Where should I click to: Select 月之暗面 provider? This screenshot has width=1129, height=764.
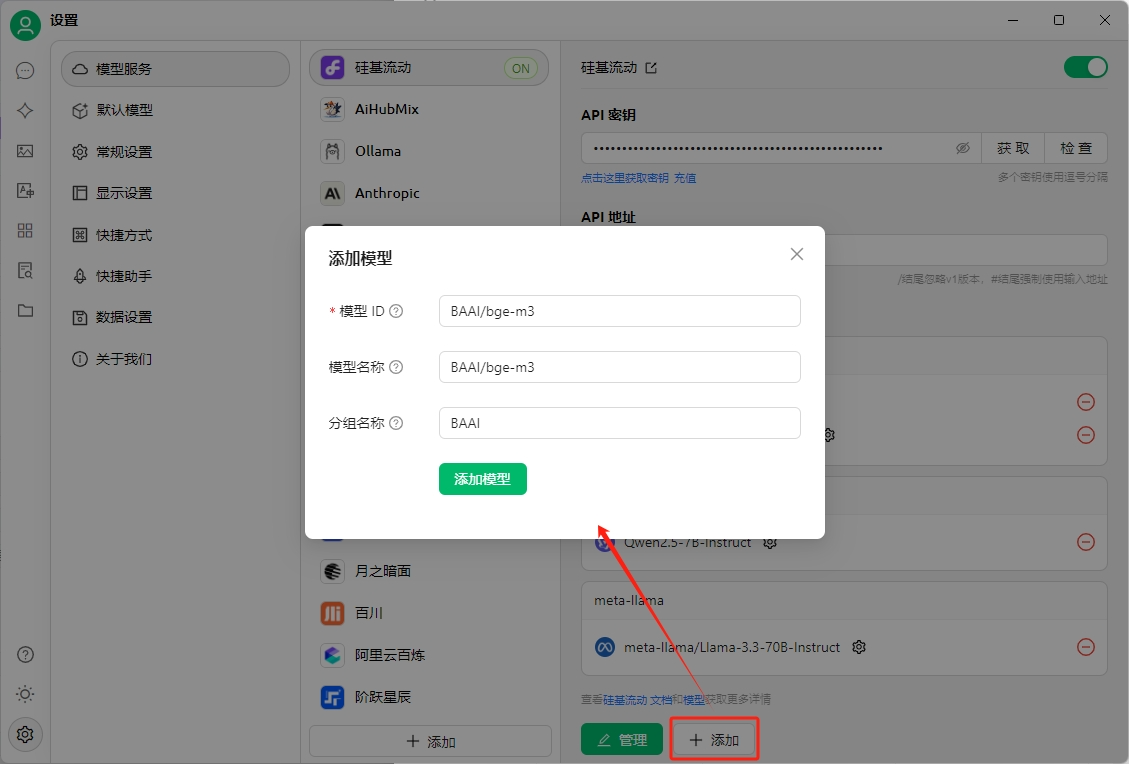(429, 571)
